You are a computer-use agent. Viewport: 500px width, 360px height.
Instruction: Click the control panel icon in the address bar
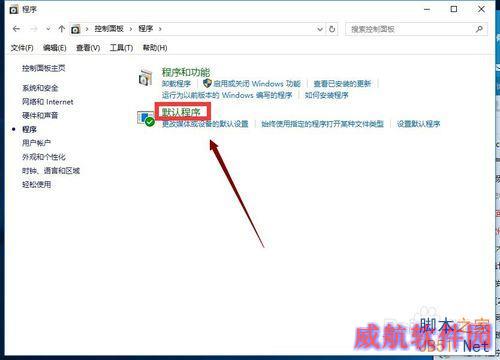76,29
